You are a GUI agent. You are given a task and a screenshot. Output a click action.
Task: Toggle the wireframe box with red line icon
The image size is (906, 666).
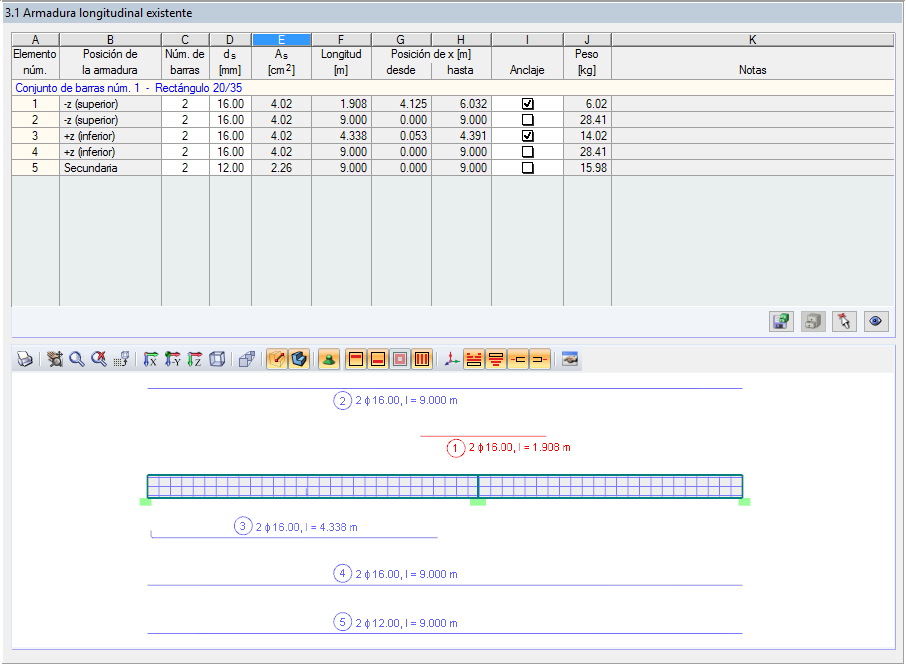pyautogui.click(x=277, y=359)
